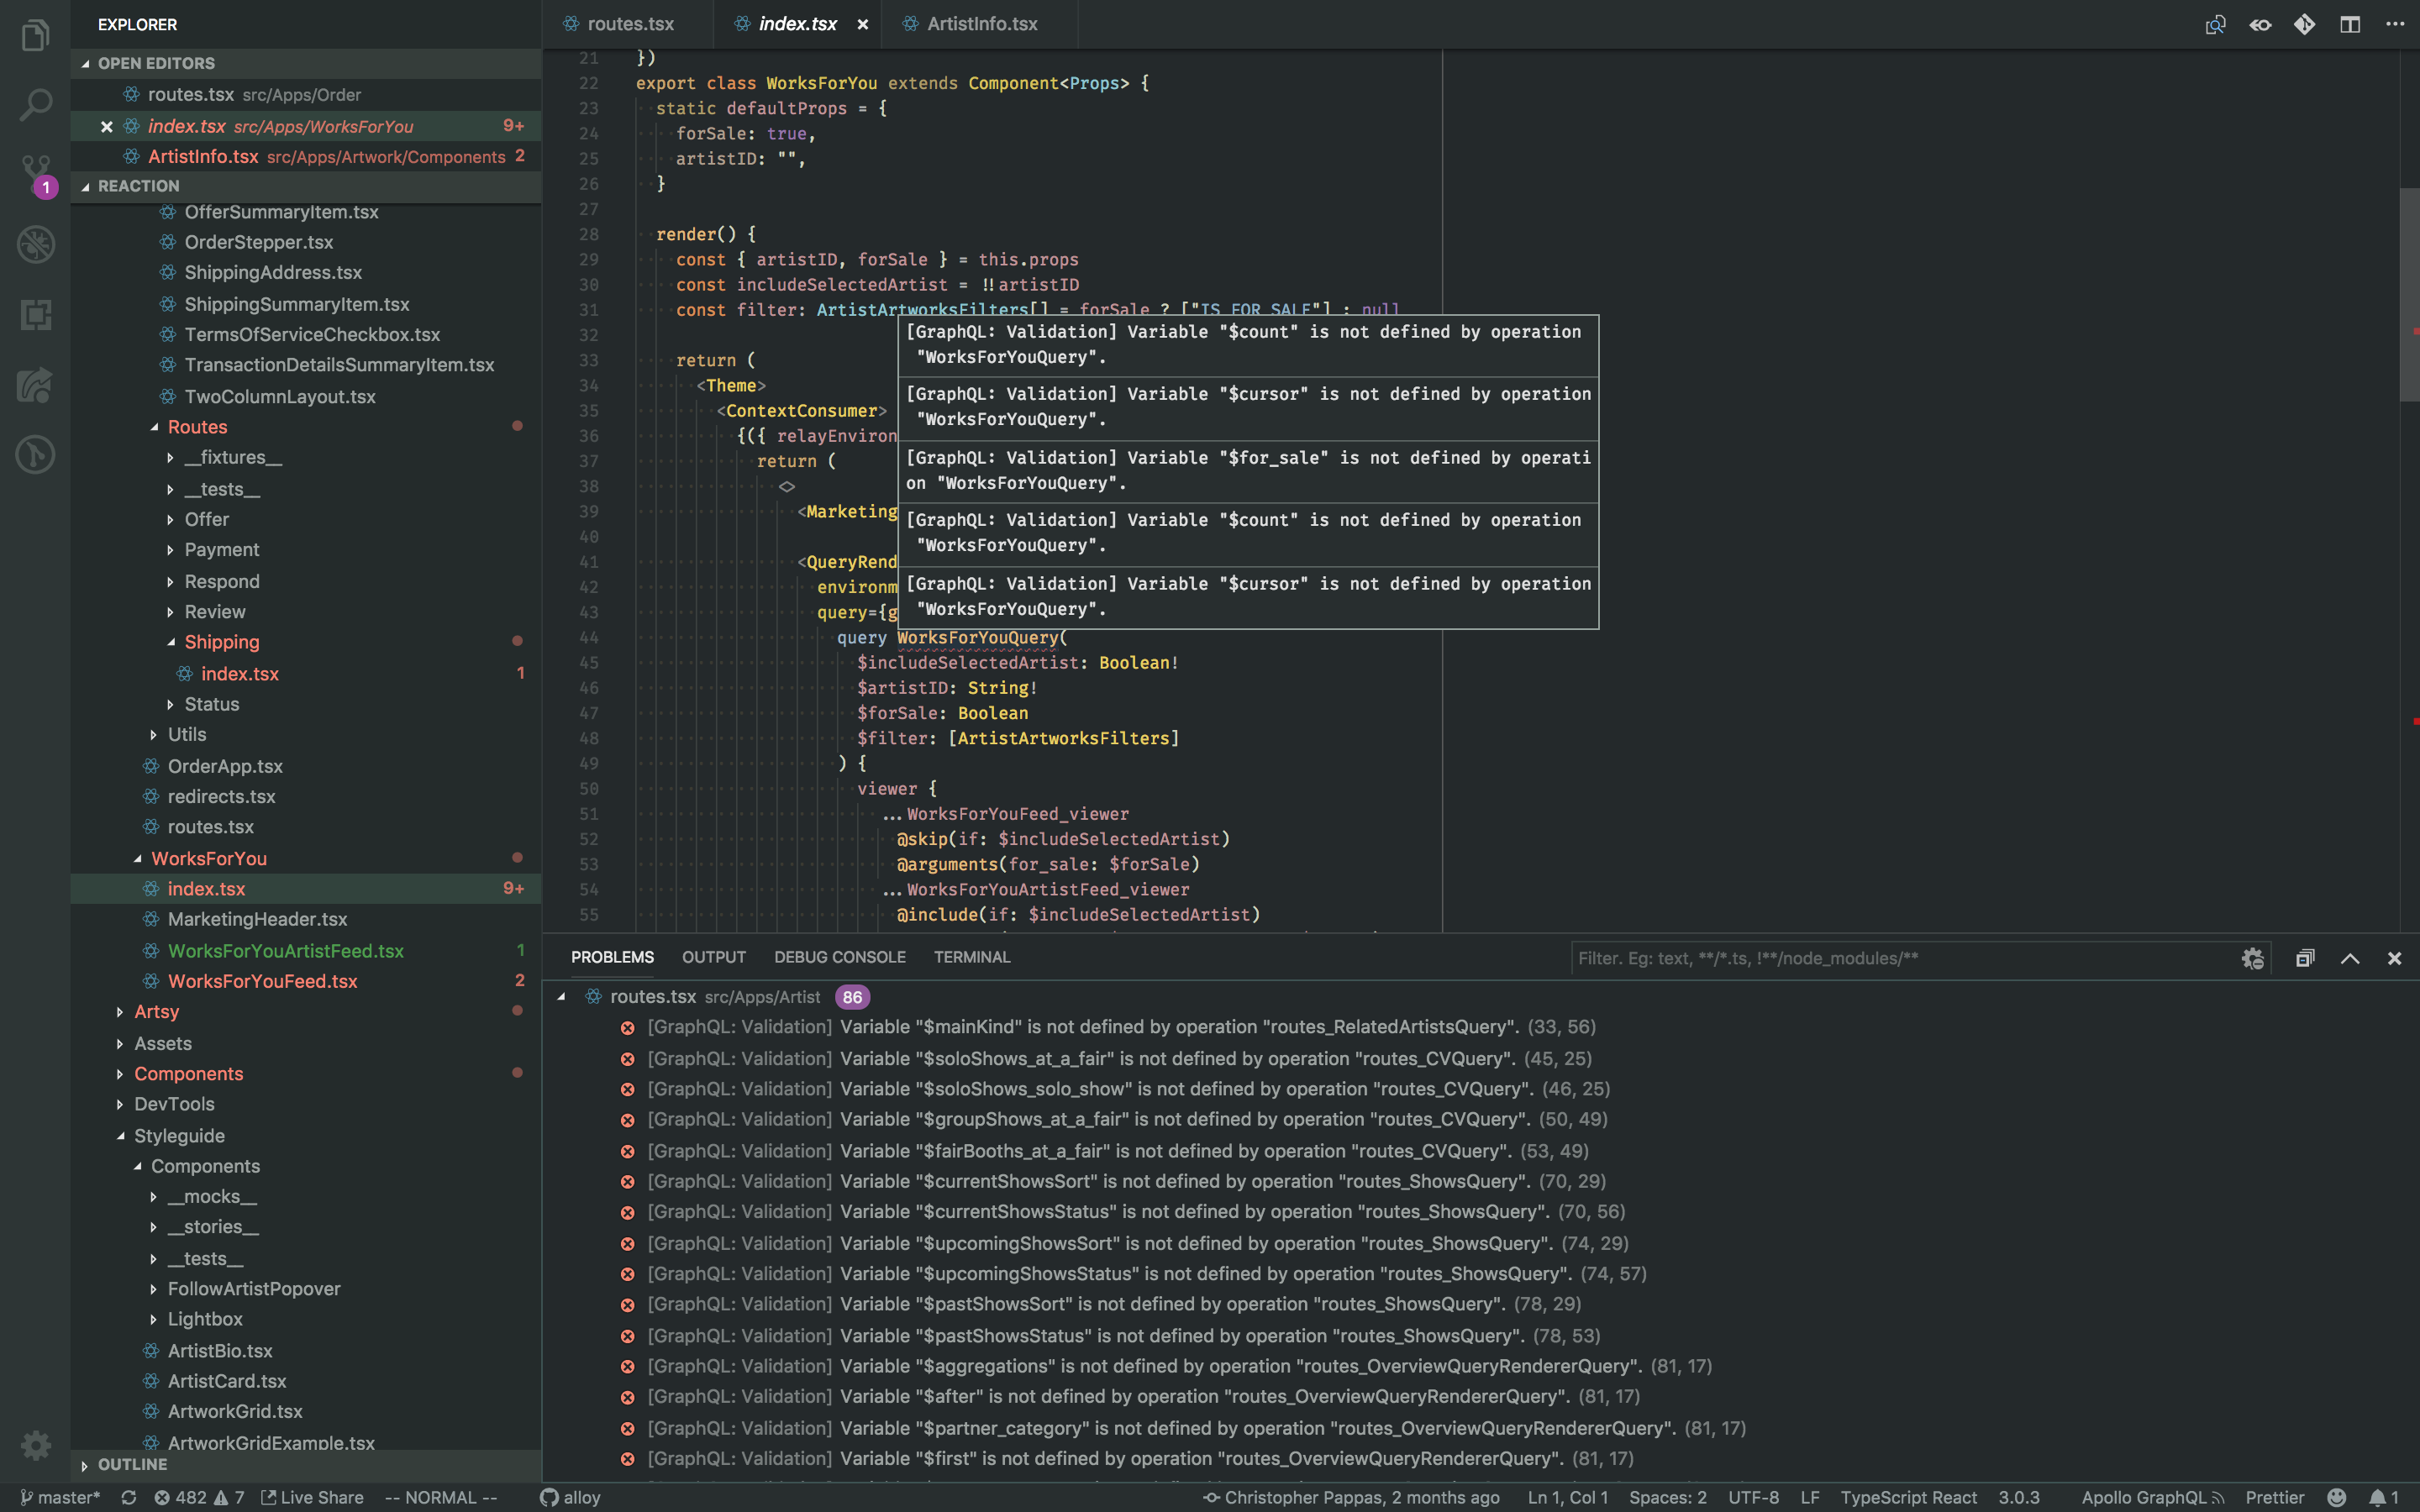Collapse all problems in the panel
Screen dimensions: 2420x1512
click(2305, 958)
